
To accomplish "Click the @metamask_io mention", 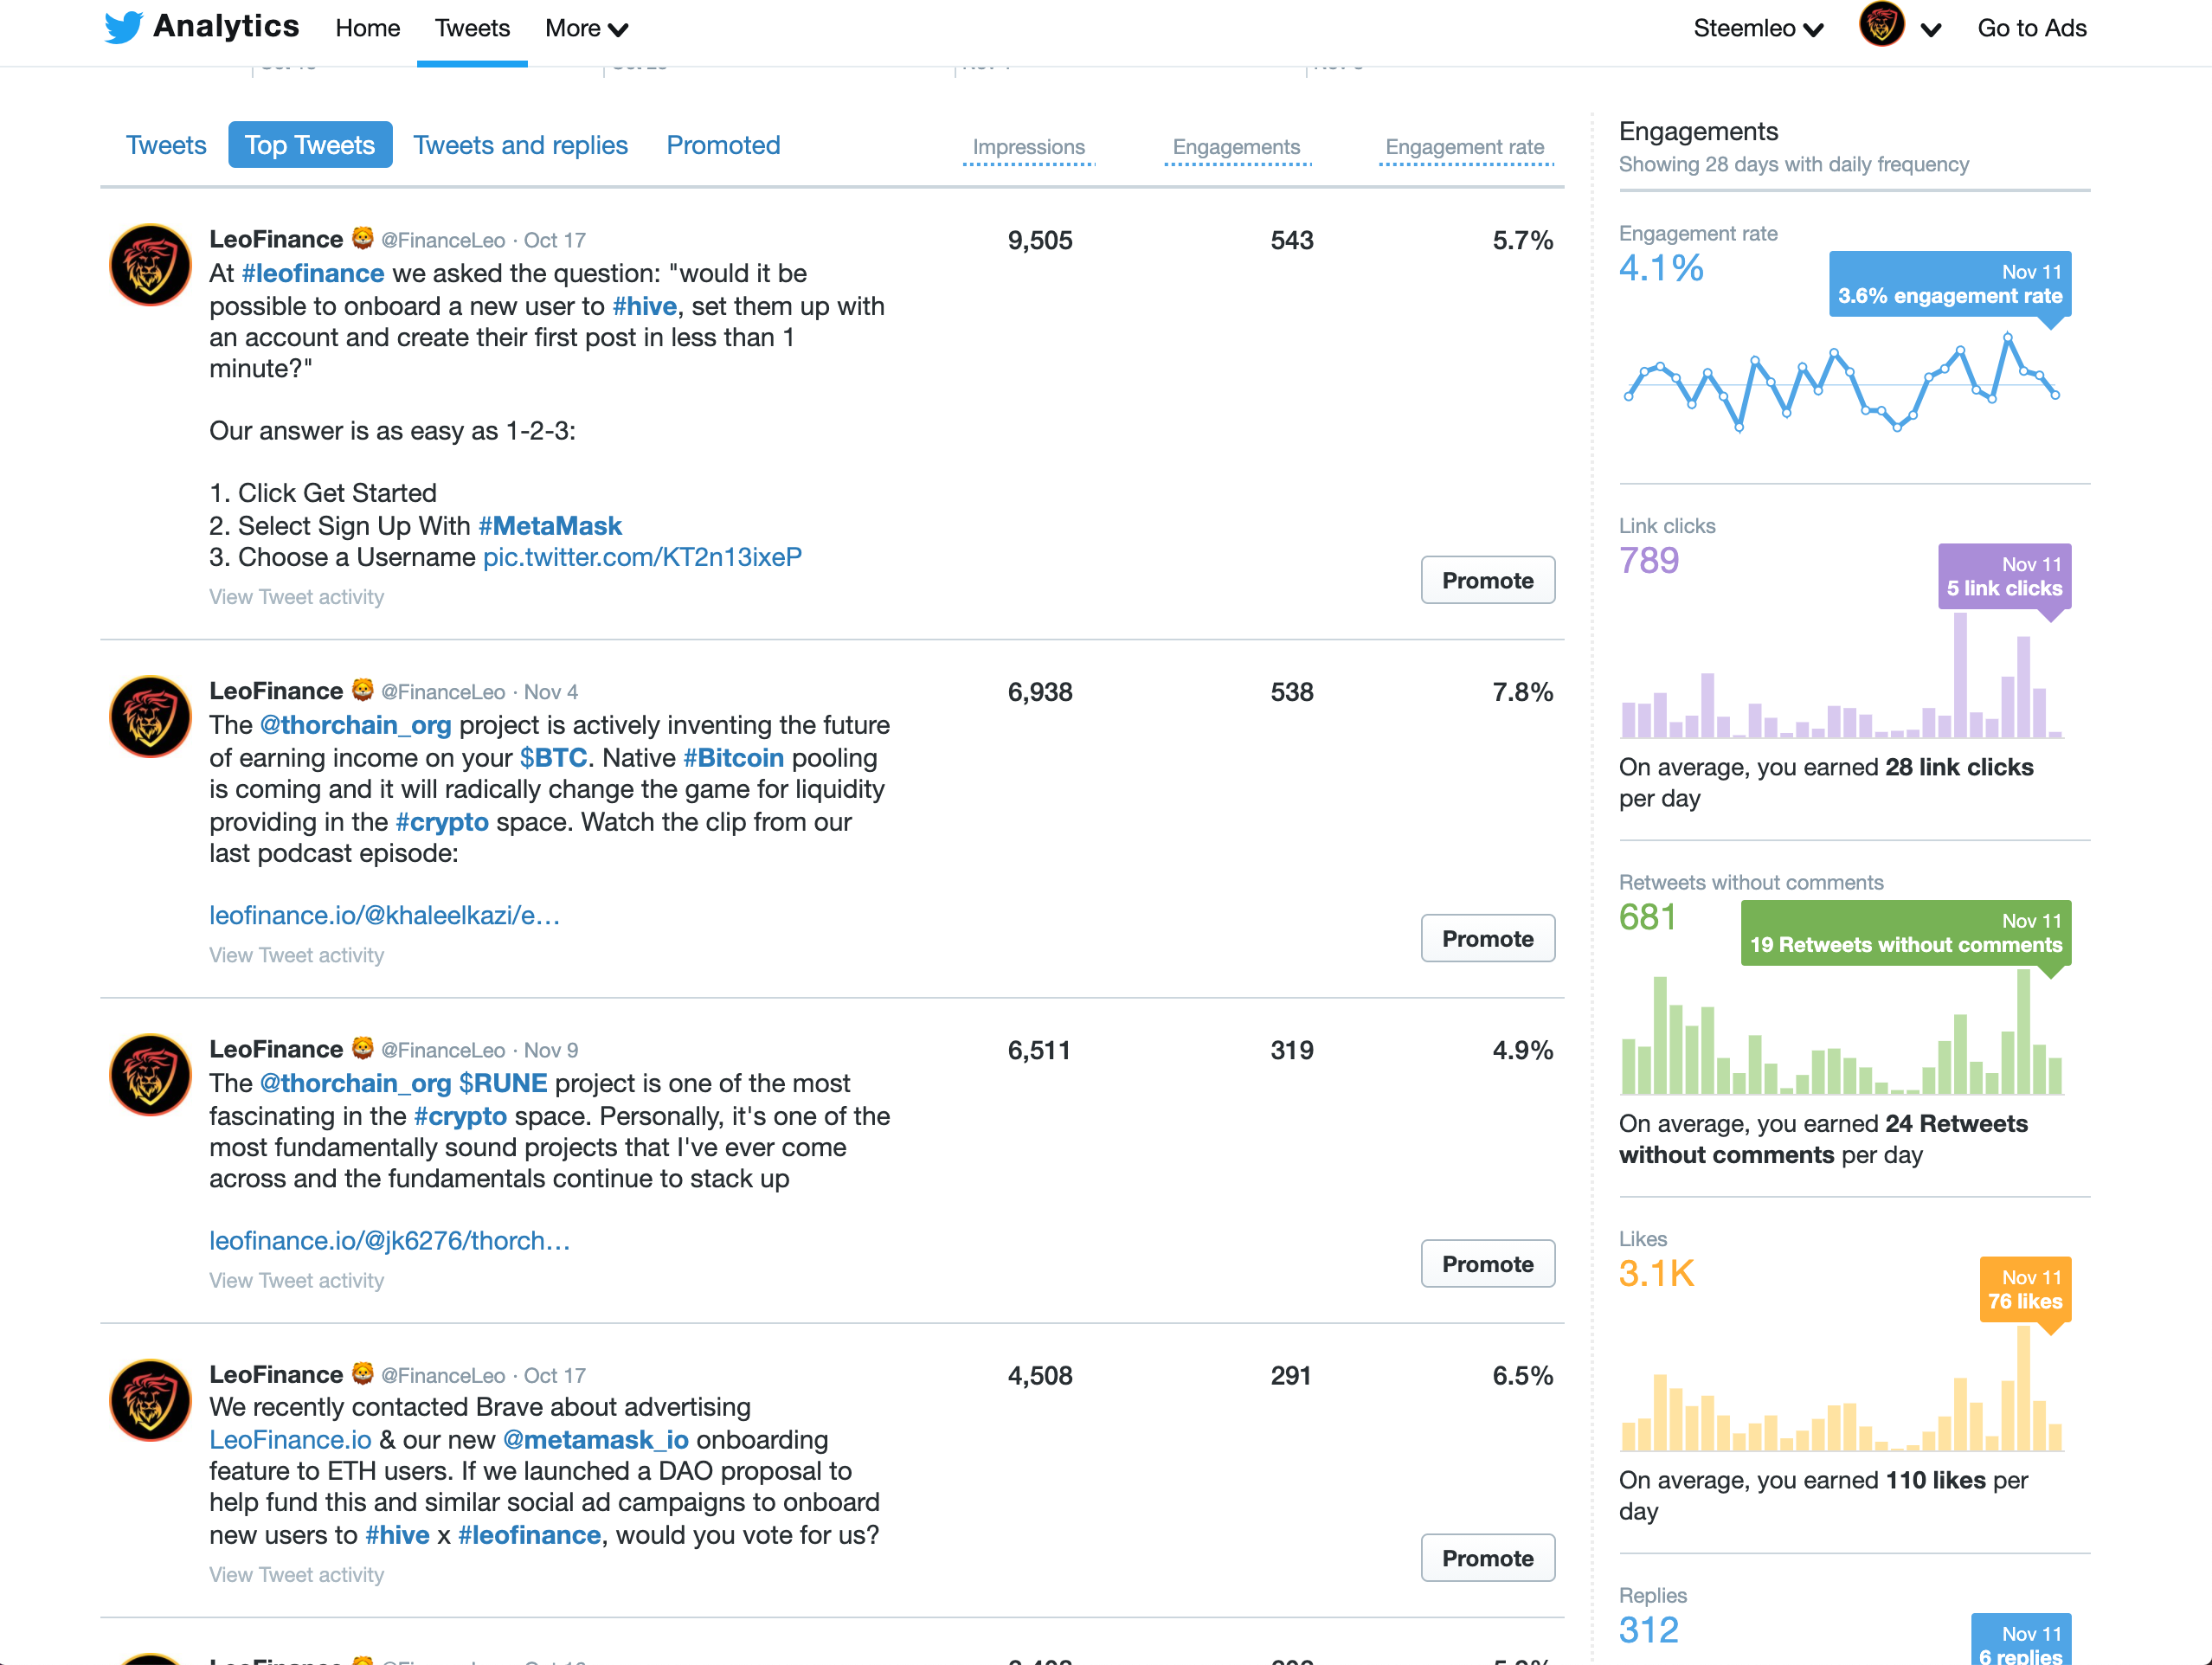I will coord(595,1440).
